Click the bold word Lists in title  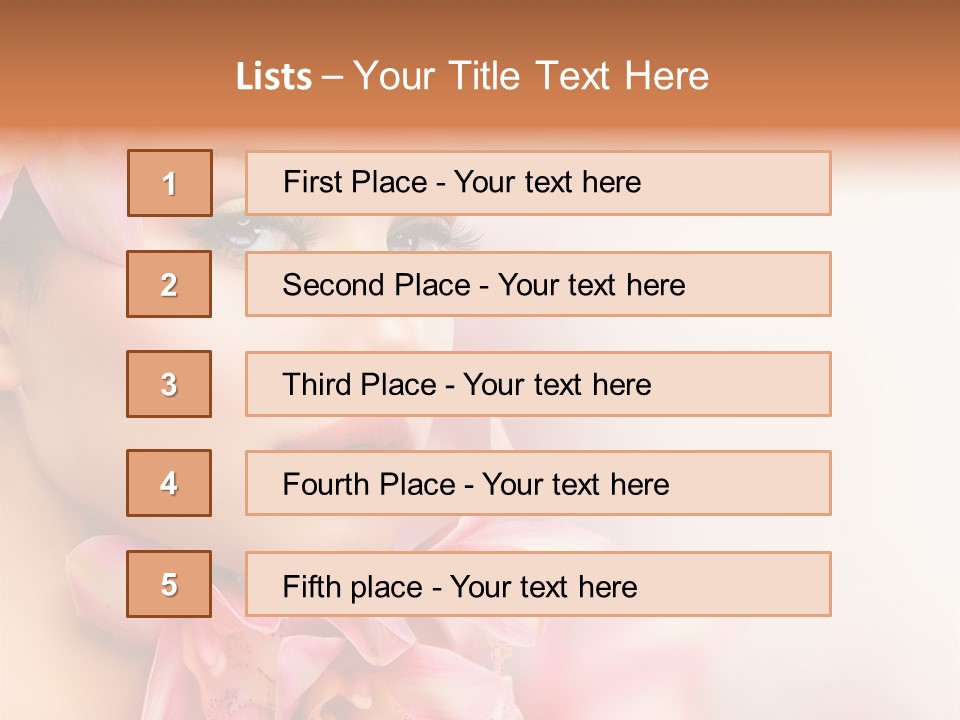(x=274, y=77)
